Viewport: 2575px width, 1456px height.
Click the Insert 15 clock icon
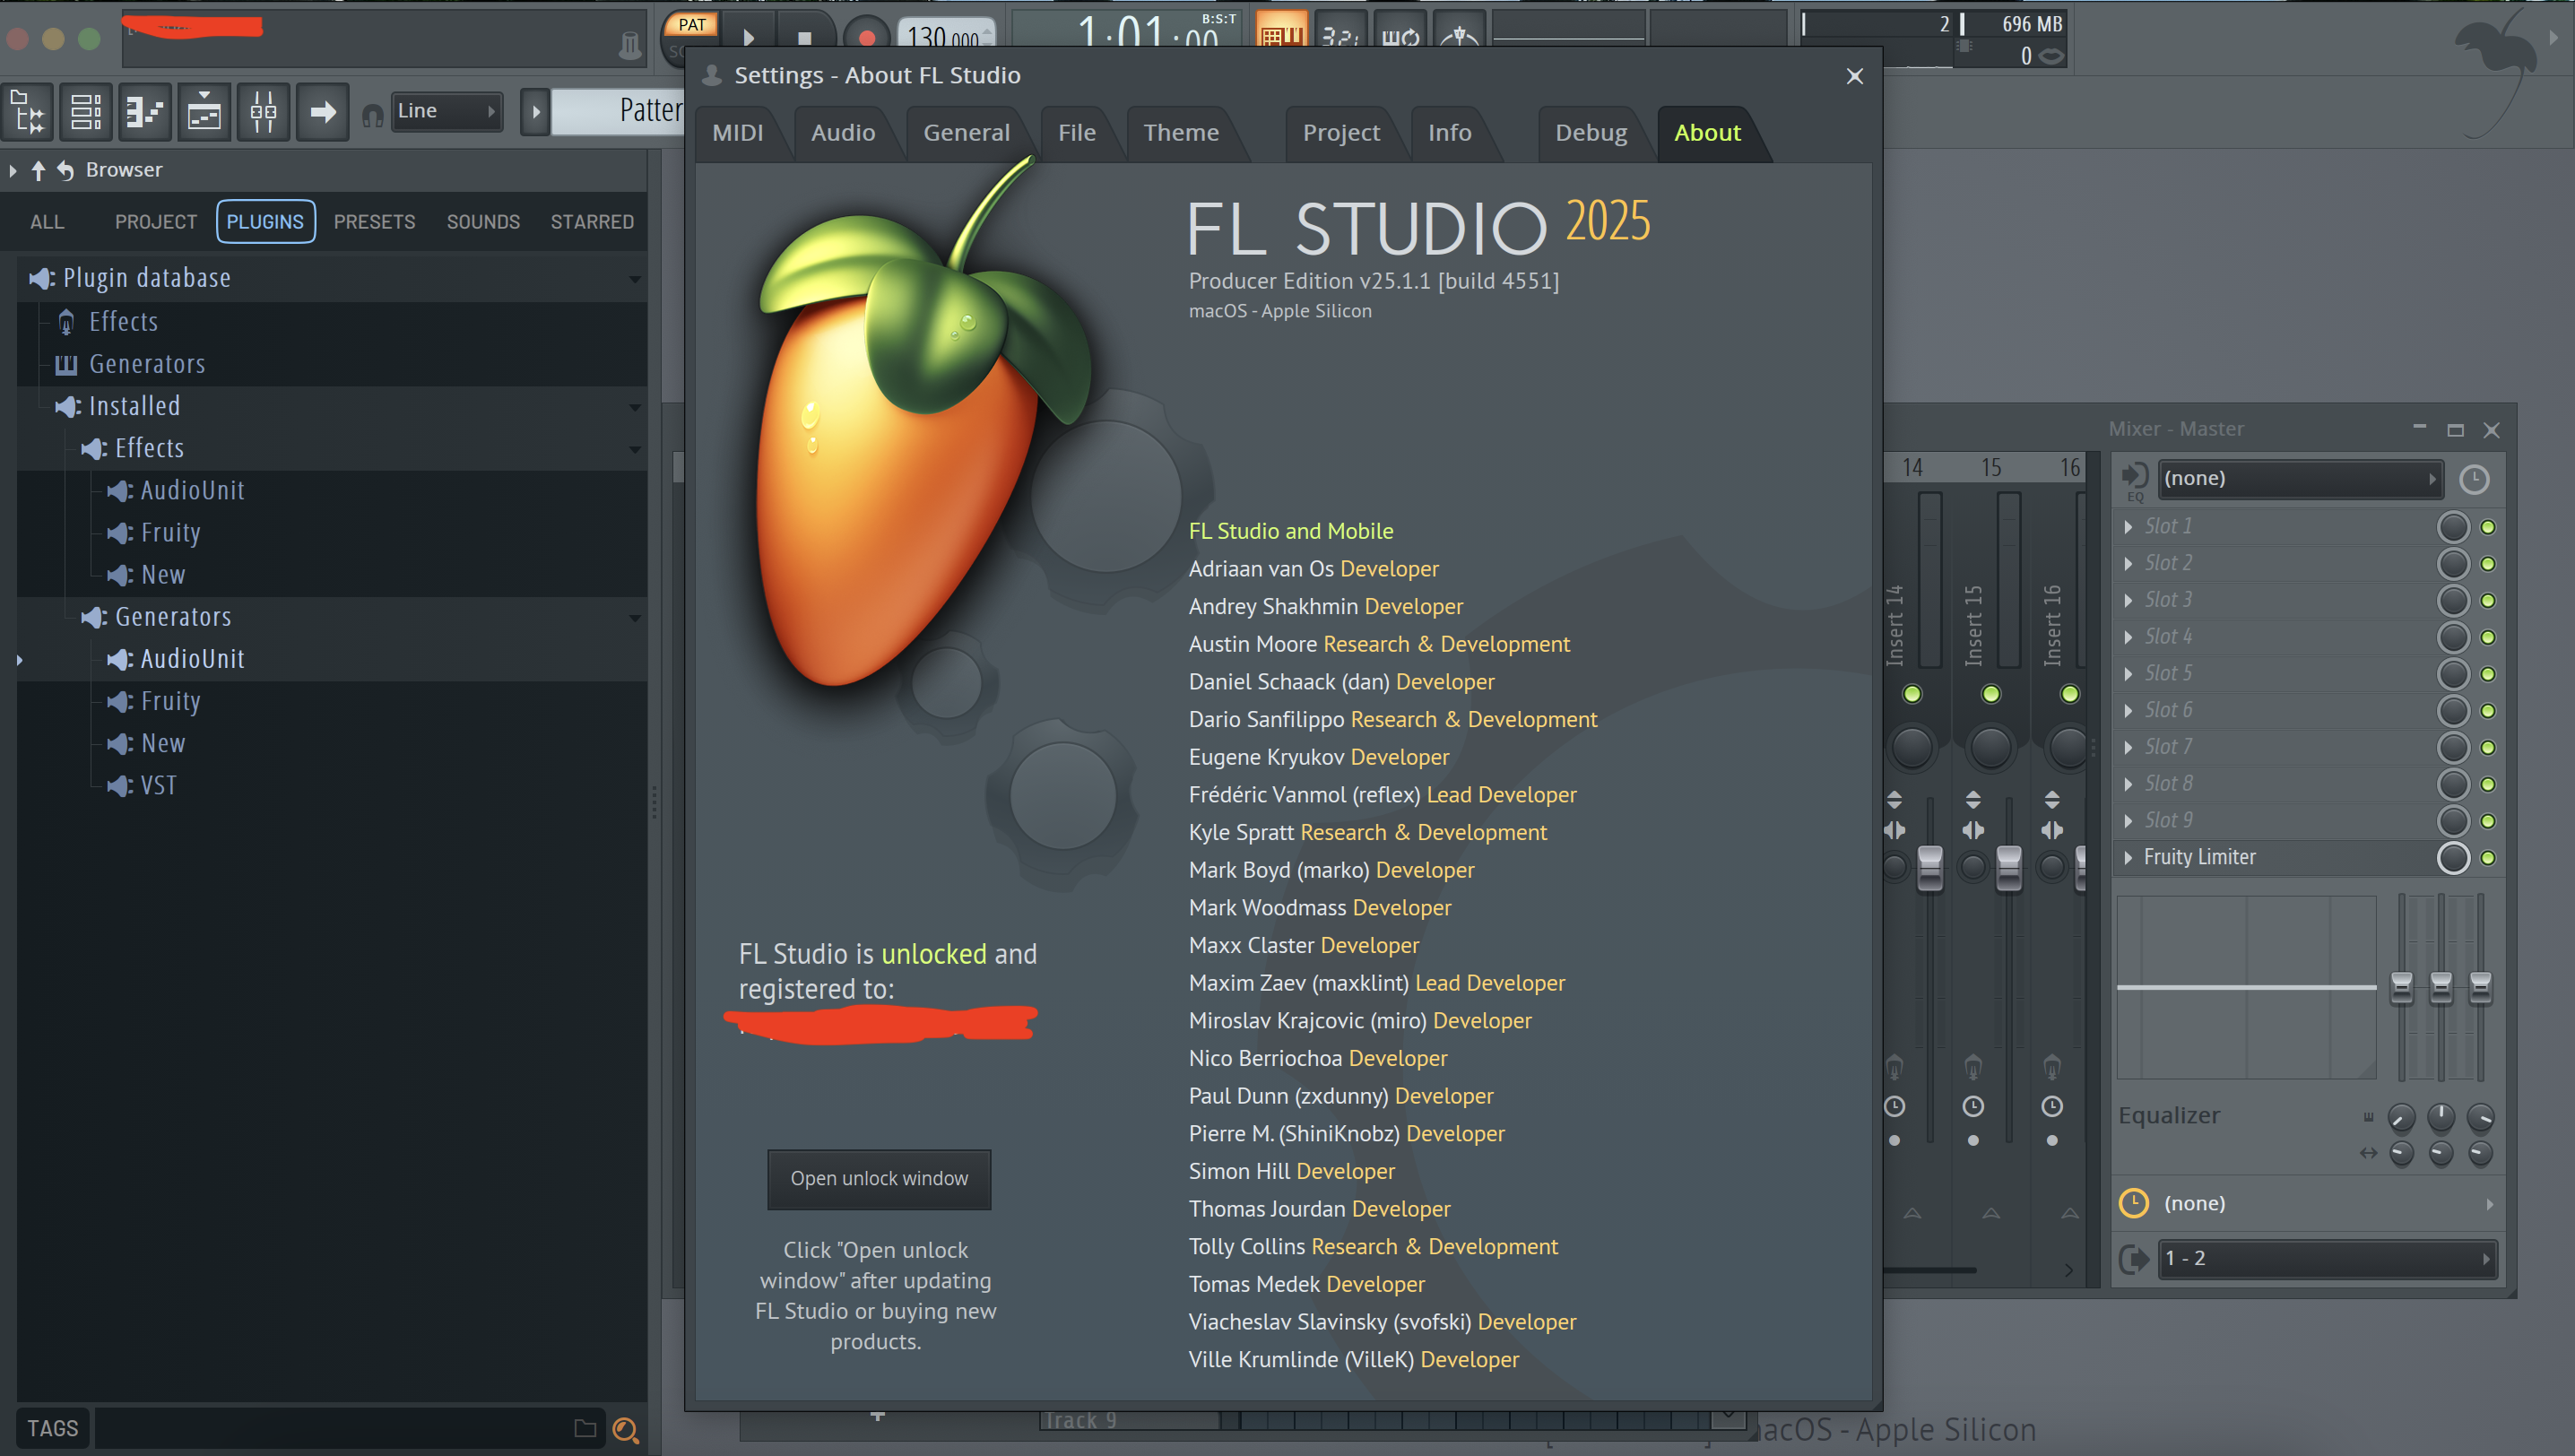point(1973,1106)
